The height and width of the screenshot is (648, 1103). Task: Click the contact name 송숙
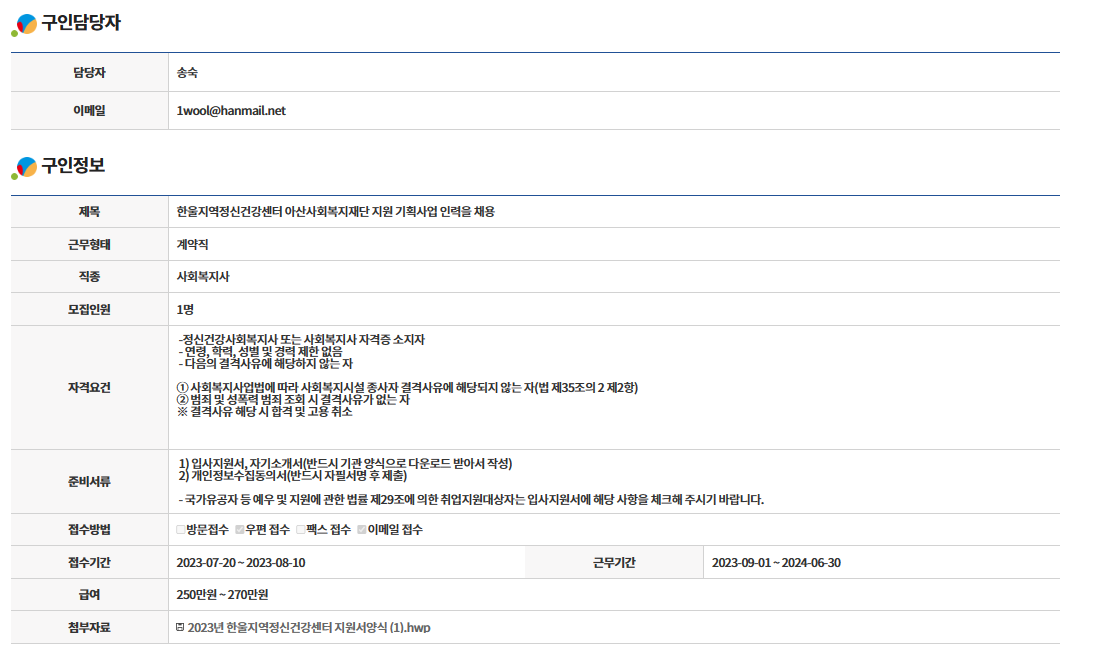click(x=188, y=72)
